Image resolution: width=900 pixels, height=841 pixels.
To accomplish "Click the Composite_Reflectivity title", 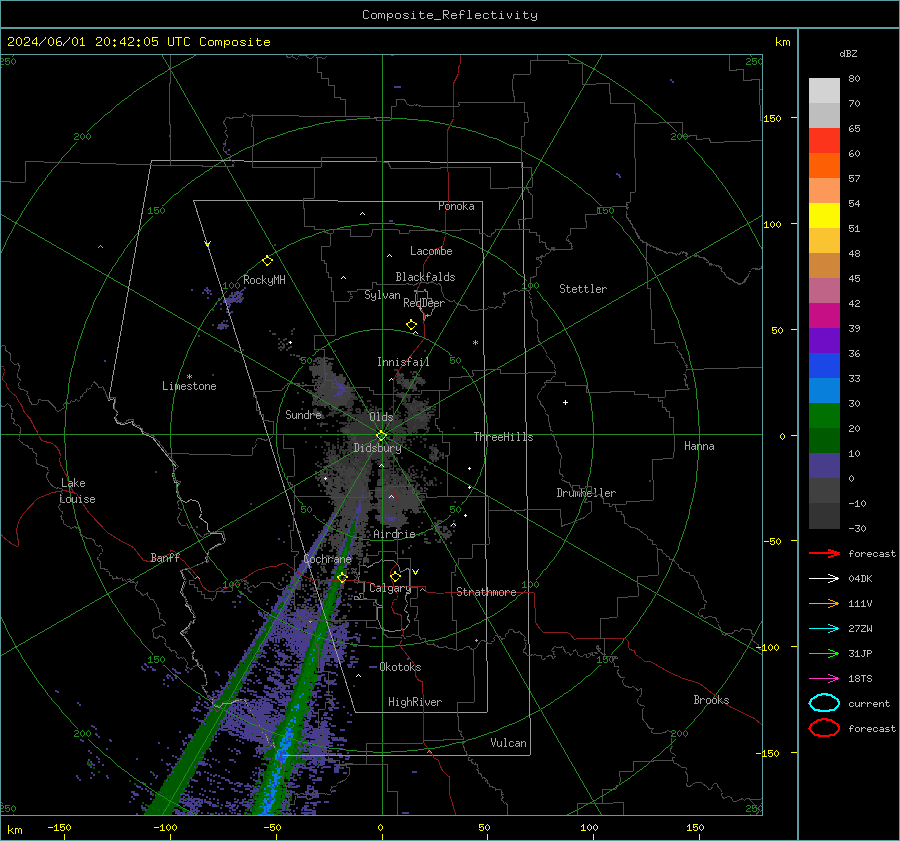I will pyautogui.click(x=449, y=15).
